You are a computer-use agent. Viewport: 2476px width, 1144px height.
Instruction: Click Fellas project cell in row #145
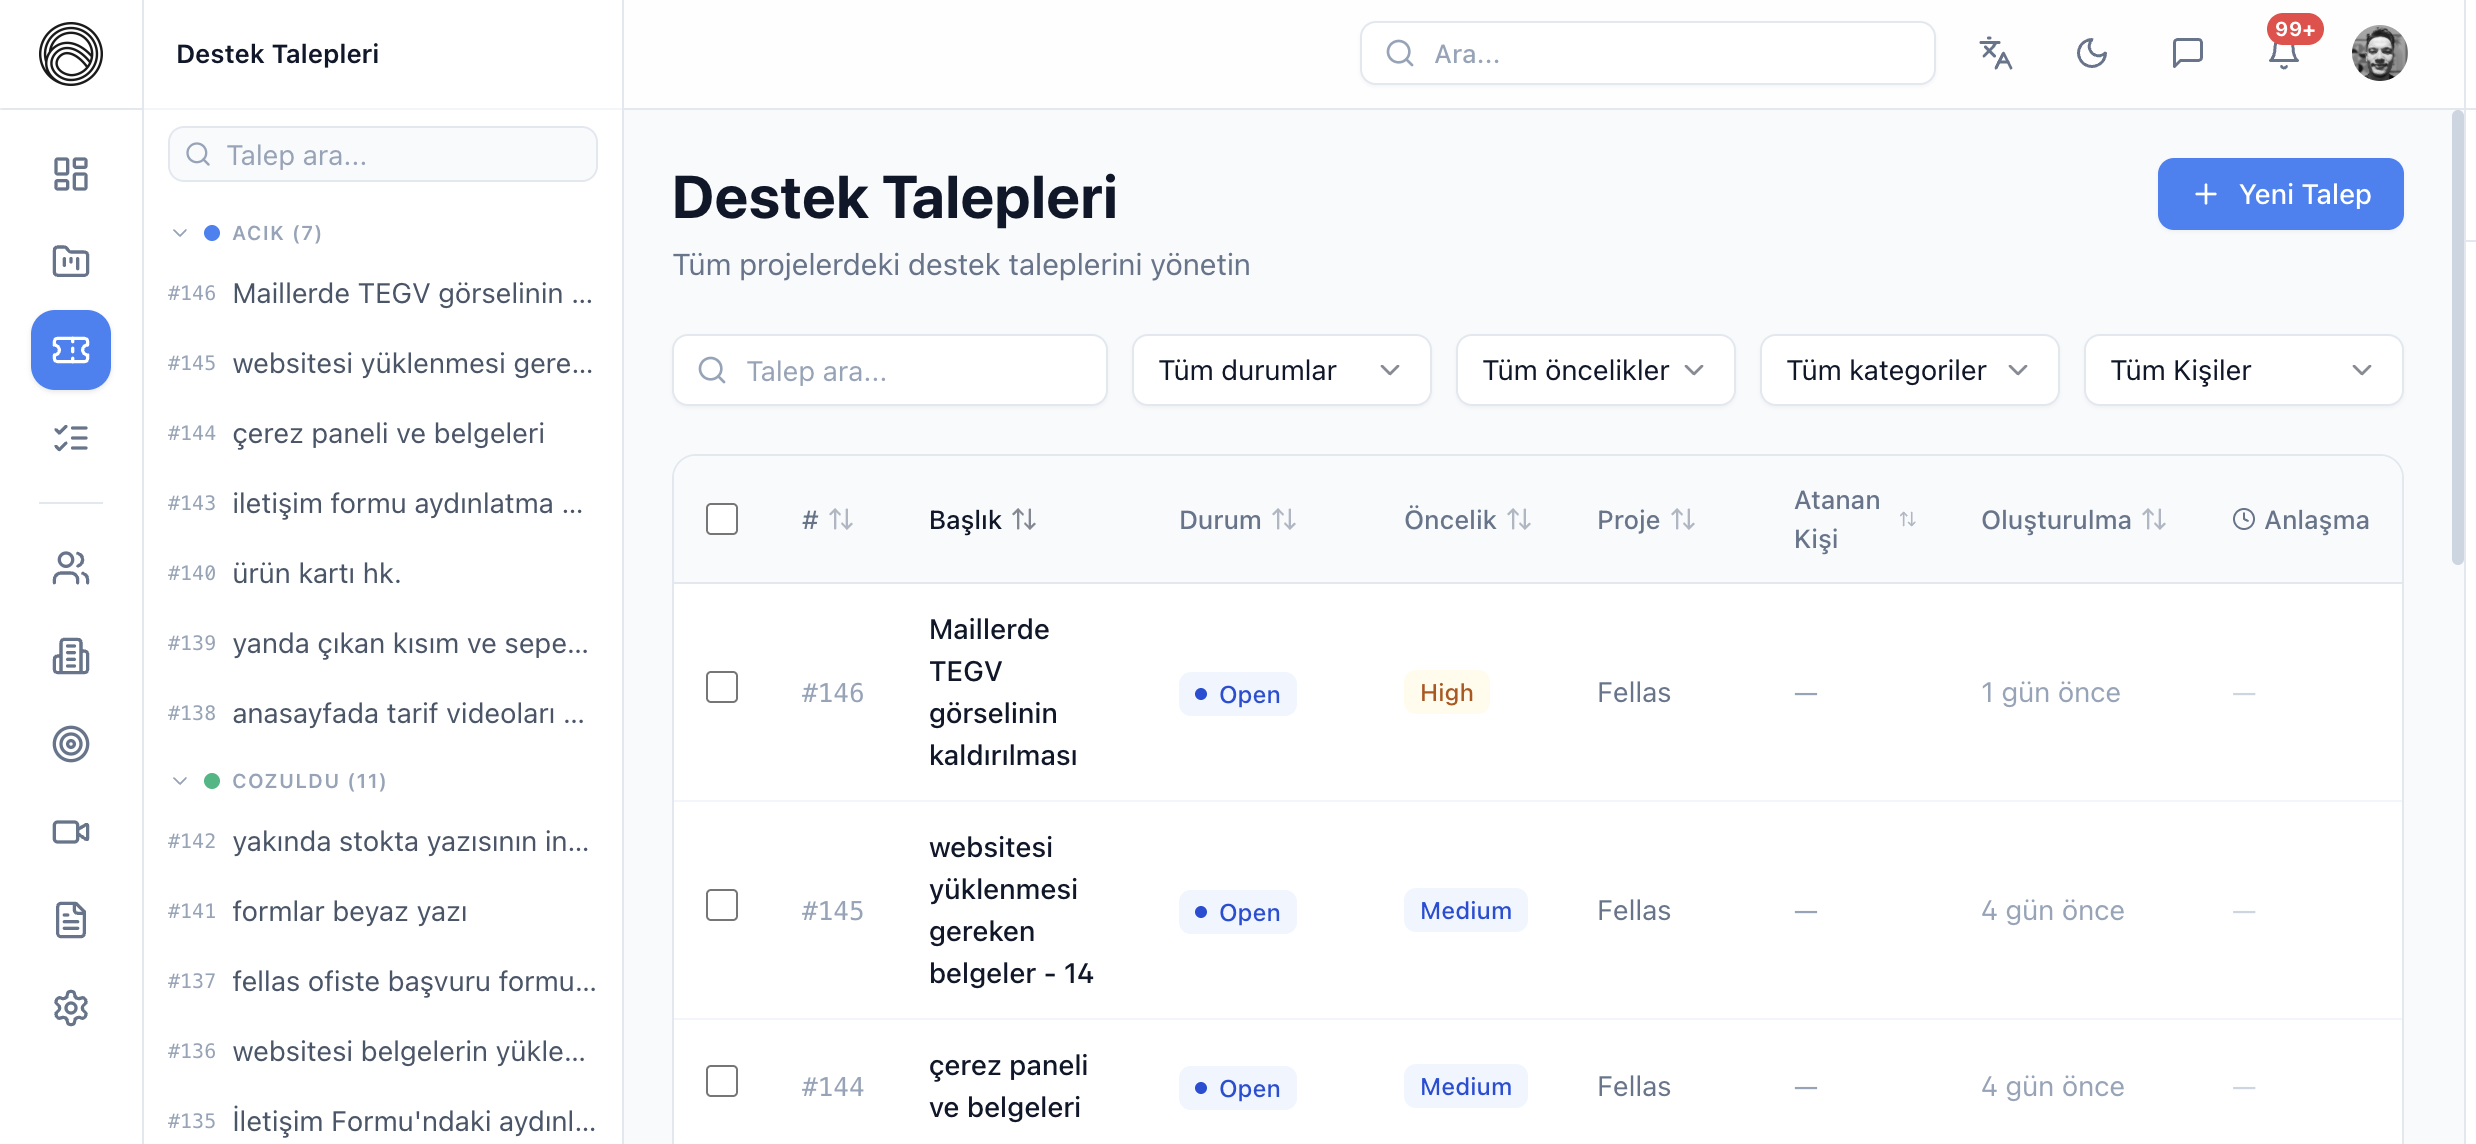[x=1634, y=910]
